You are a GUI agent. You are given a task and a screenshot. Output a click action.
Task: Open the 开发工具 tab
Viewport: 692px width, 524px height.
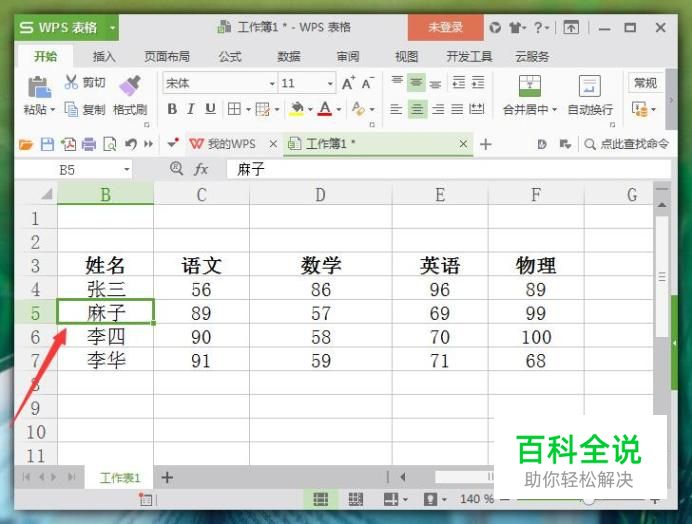tap(469, 57)
